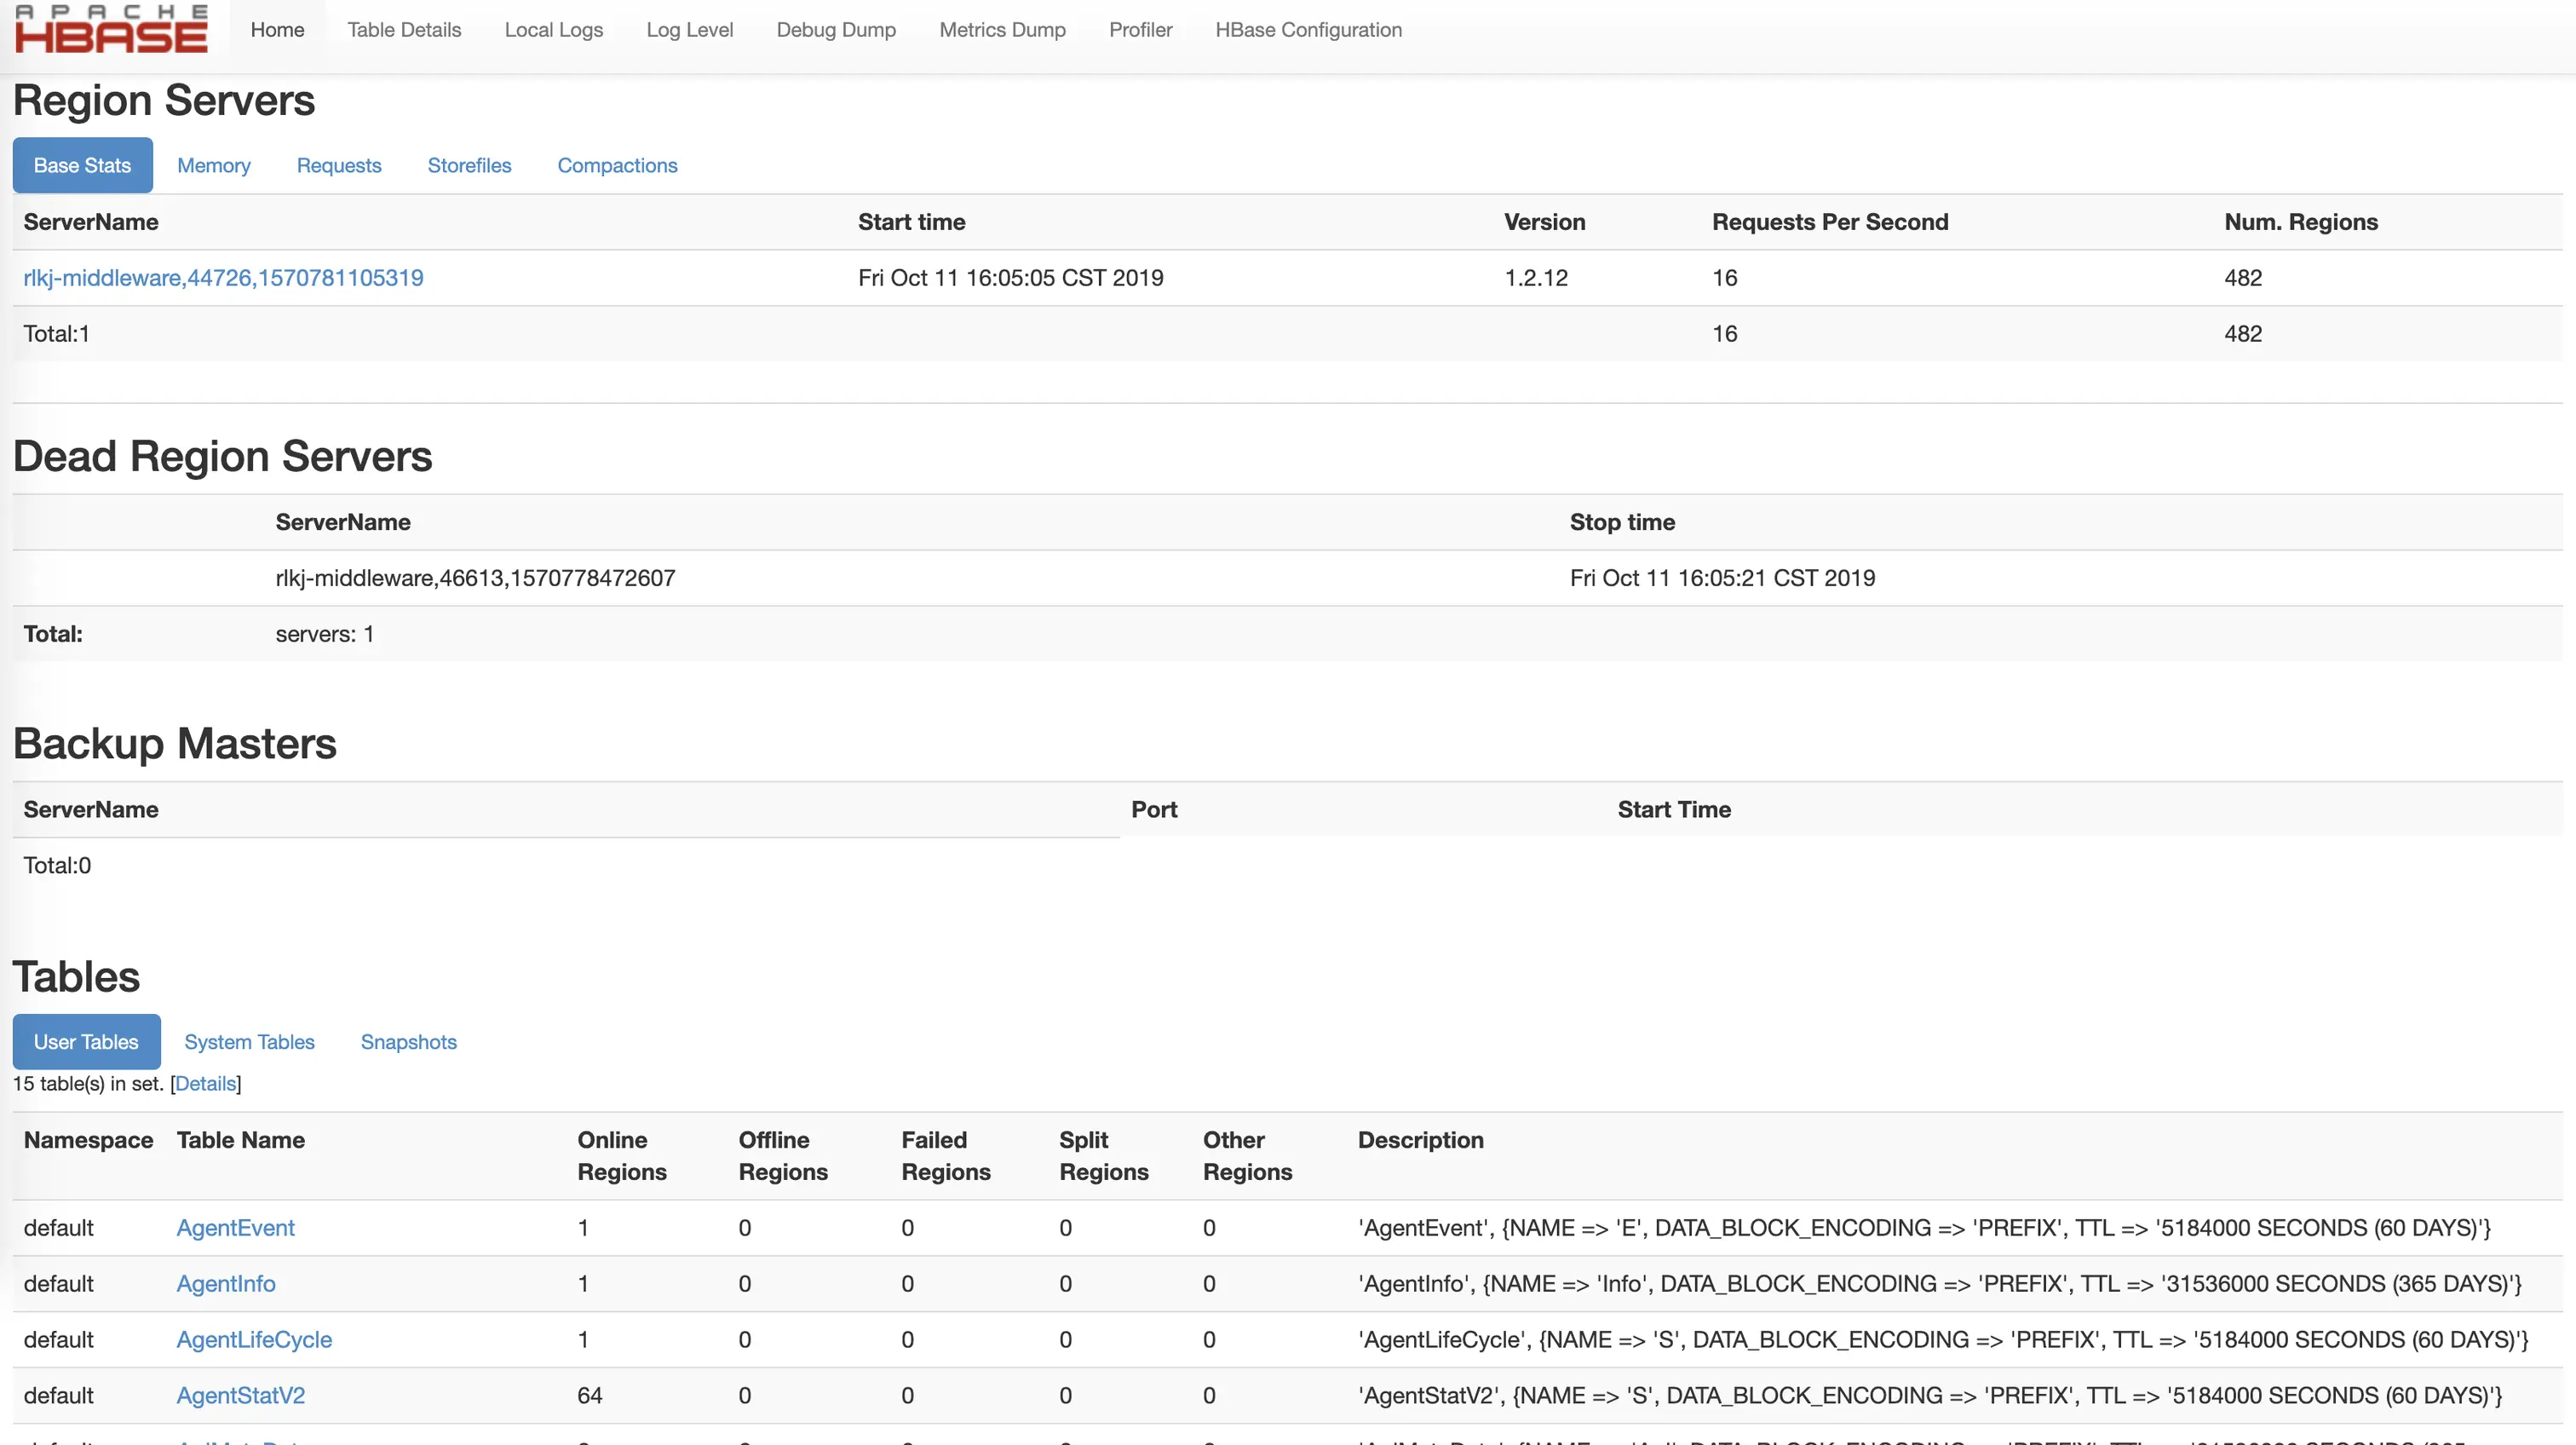Open the Log Level page
This screenshot has height=1445, width=2576.
click(689, 30)
